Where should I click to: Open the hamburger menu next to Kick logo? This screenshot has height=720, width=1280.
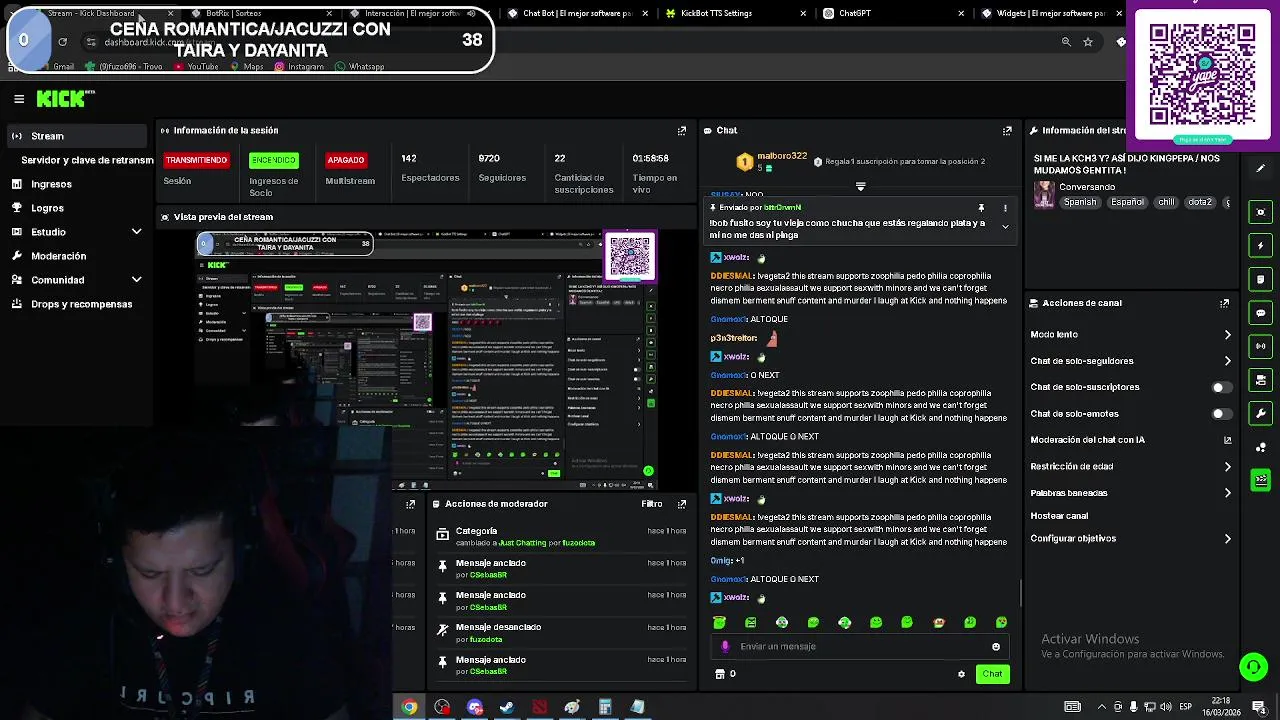19,99
